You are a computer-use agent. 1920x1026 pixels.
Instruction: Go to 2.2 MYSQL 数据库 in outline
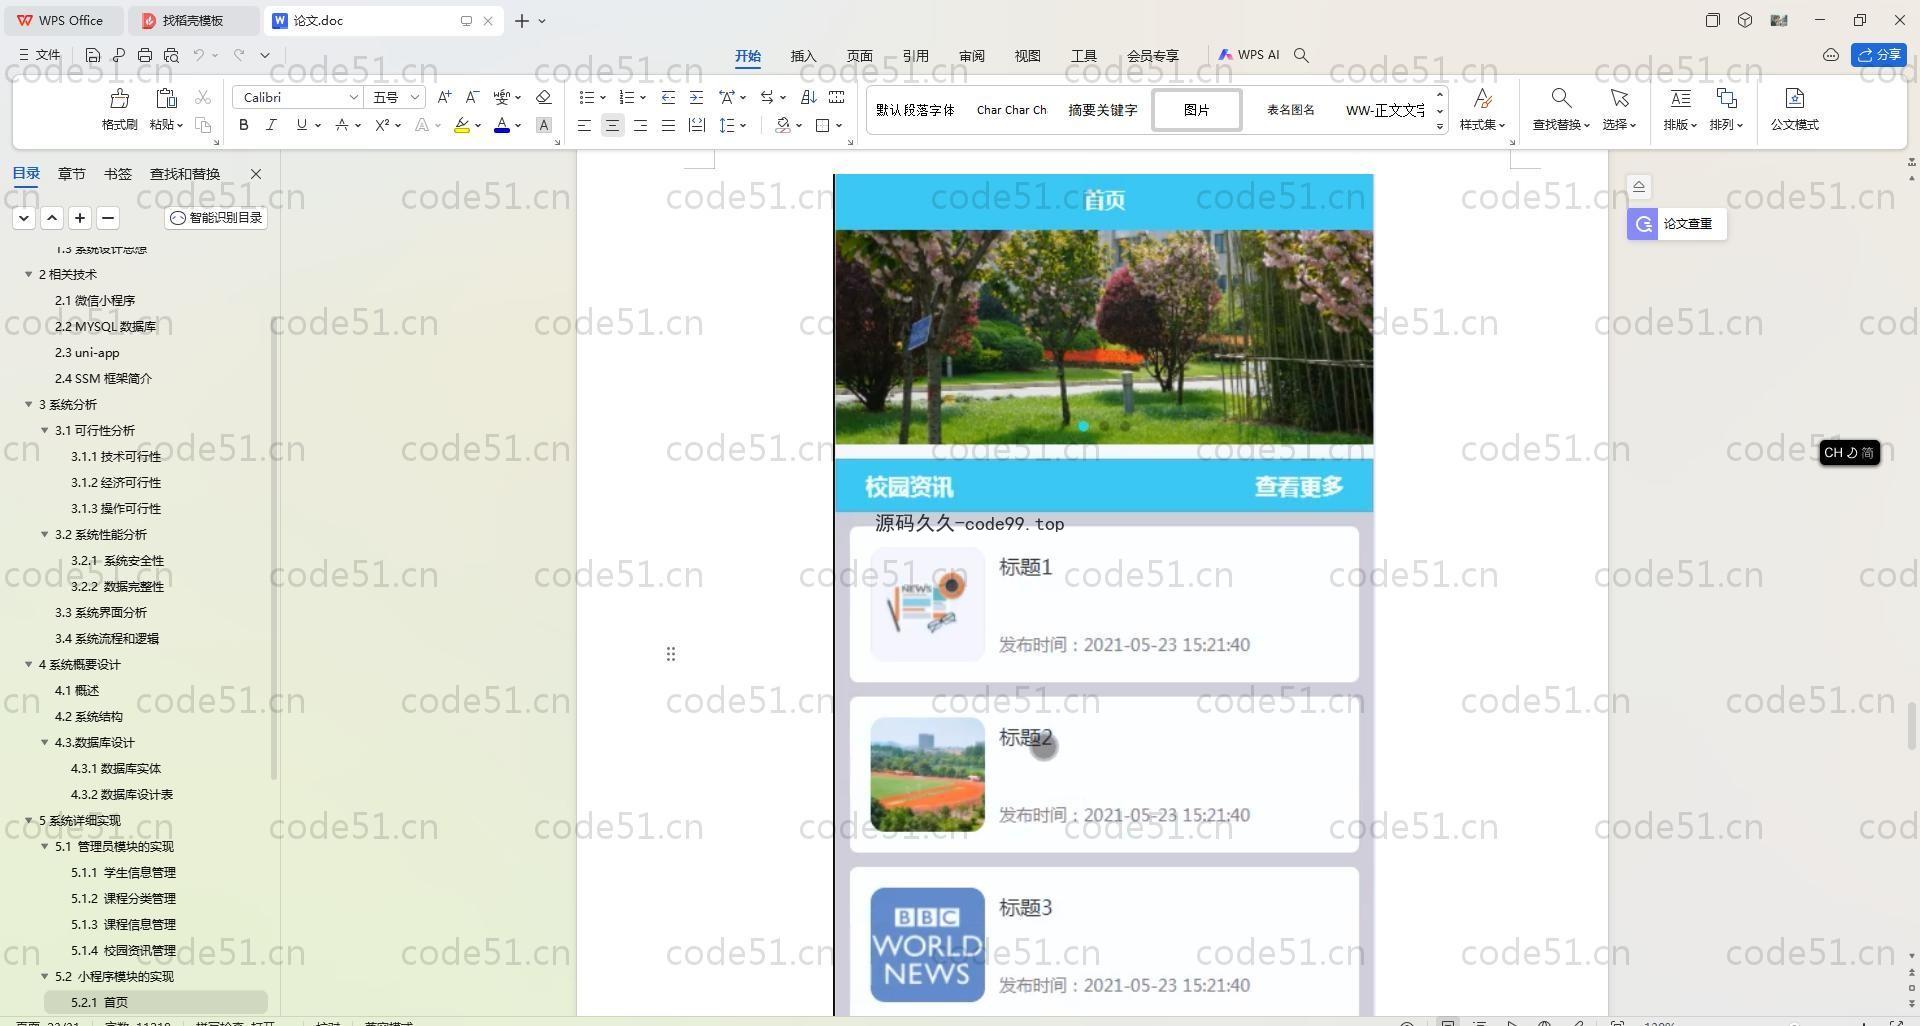105,326
